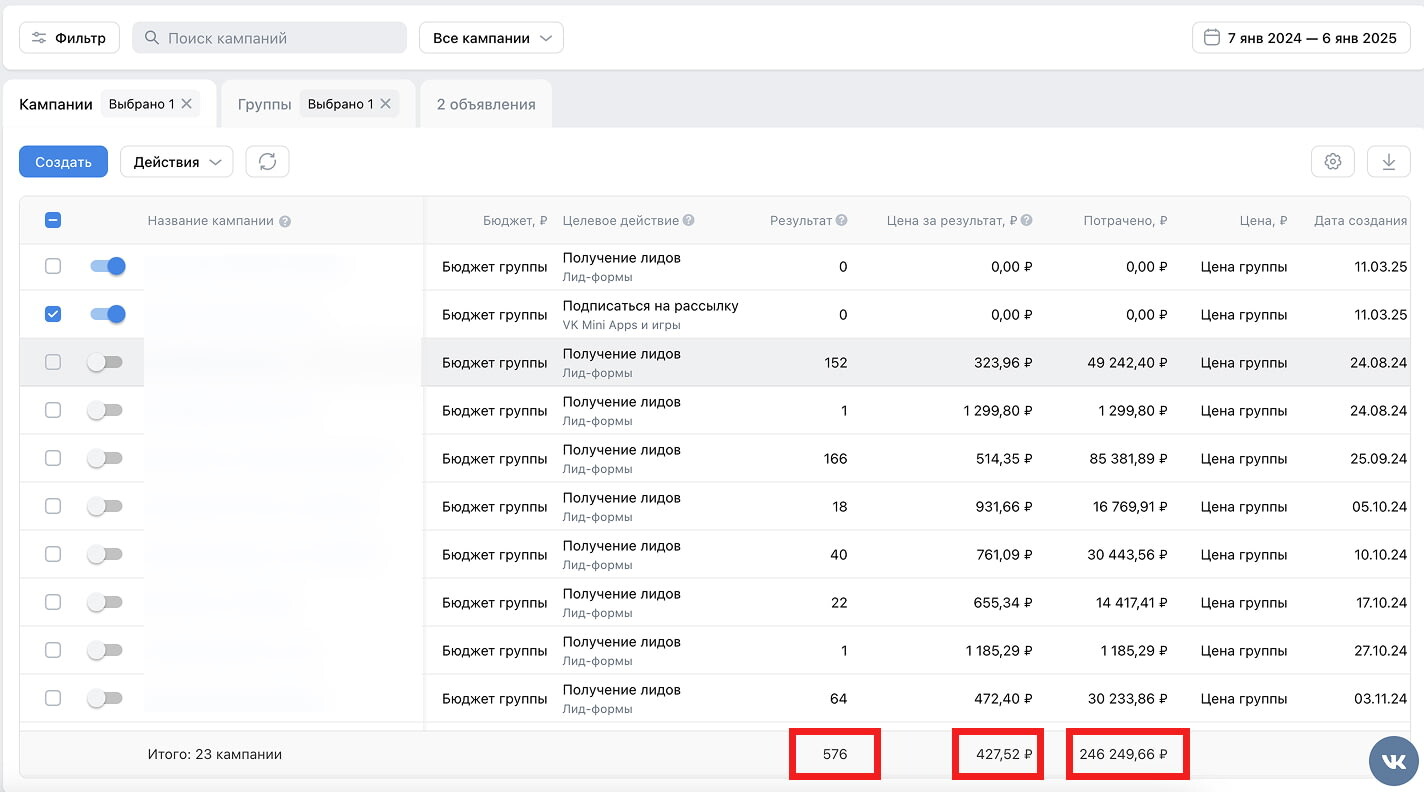The width and height of the screenshot is (1424, 792).
Task: Sort by the Бюджет, ₽ column header
Action: click(515, 221)
